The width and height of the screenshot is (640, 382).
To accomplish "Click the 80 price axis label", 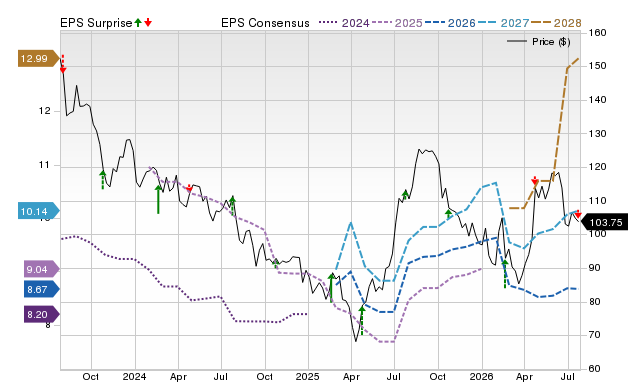I will point(595,302).
